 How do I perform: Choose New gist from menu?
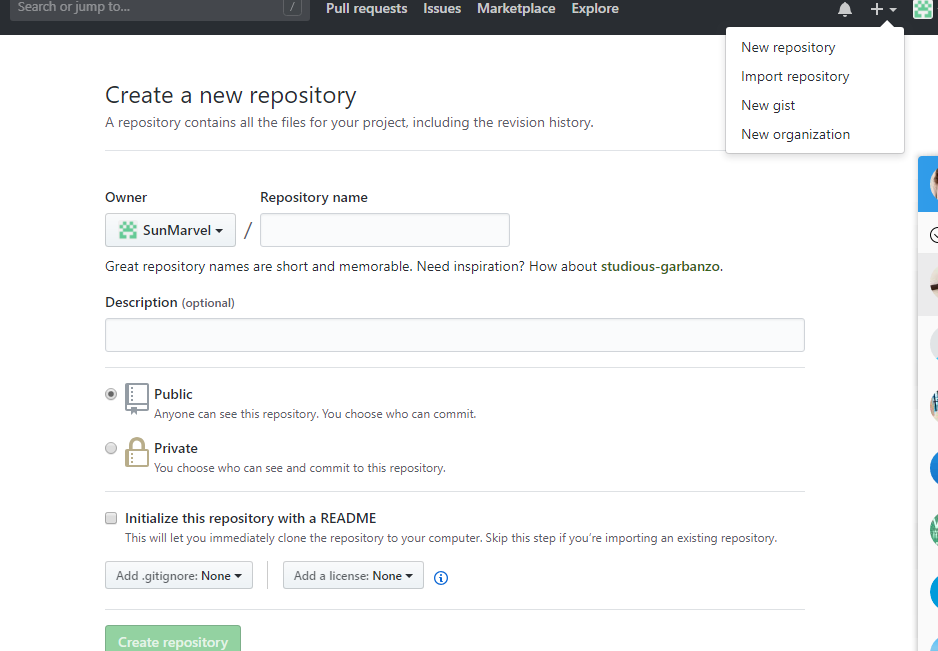pos(768,105)
